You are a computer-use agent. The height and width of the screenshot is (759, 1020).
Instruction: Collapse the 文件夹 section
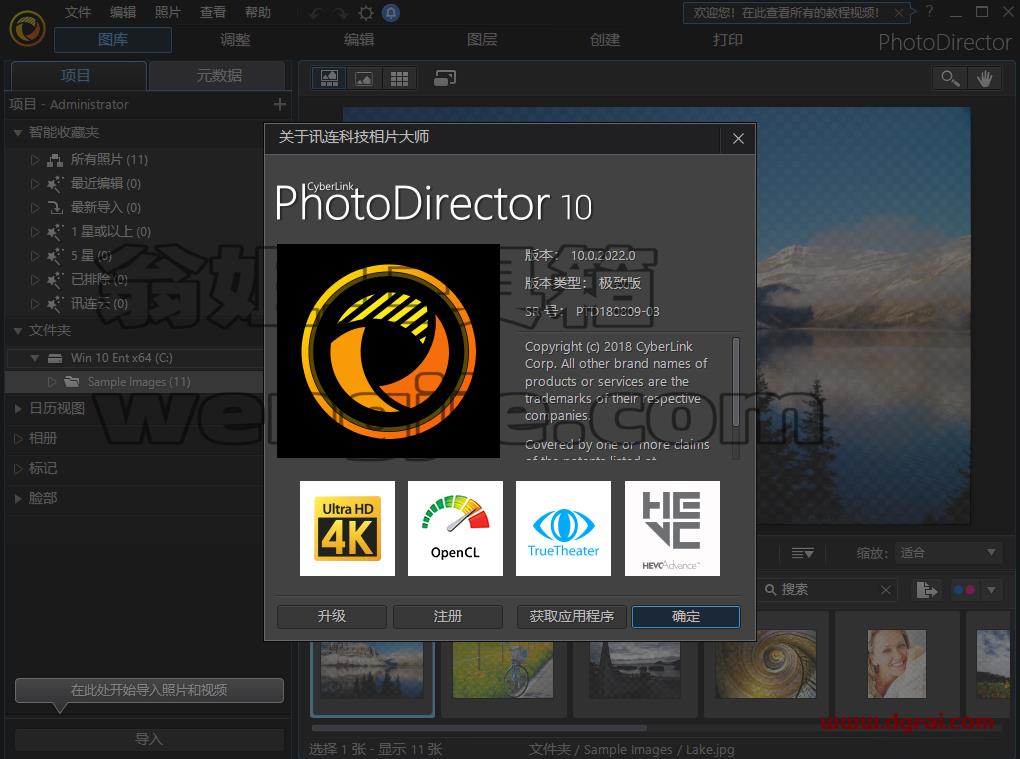18,330
